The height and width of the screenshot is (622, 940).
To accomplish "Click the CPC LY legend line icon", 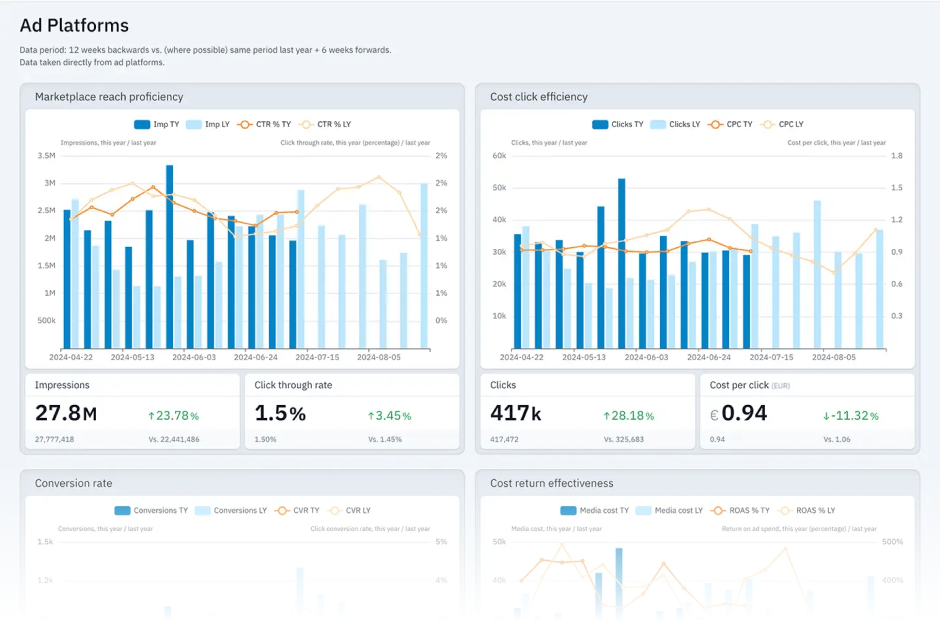I will 767,124.
